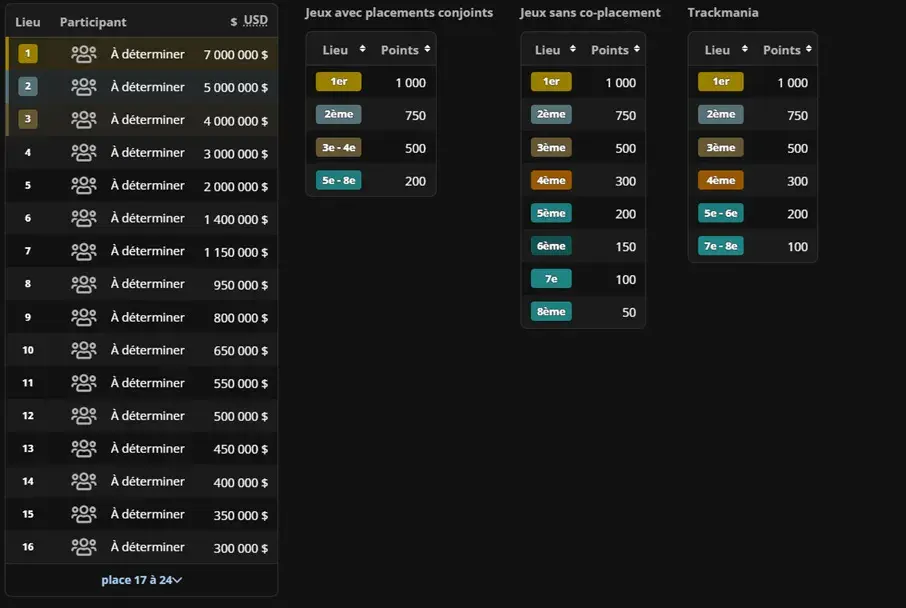Click the team icon in the 5th place row
906x608 pixels.
(84, 186)
